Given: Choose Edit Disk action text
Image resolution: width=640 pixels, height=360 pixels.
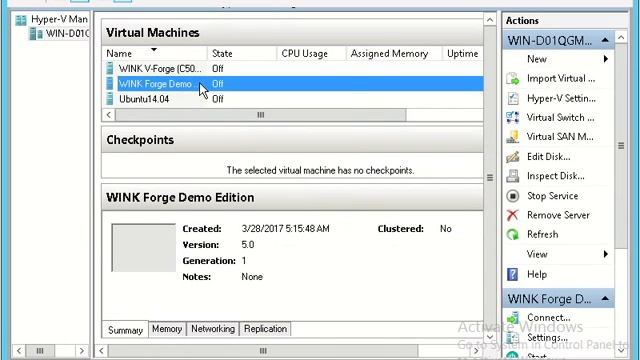Looking at the screenshot, I should tap(549, 157).
